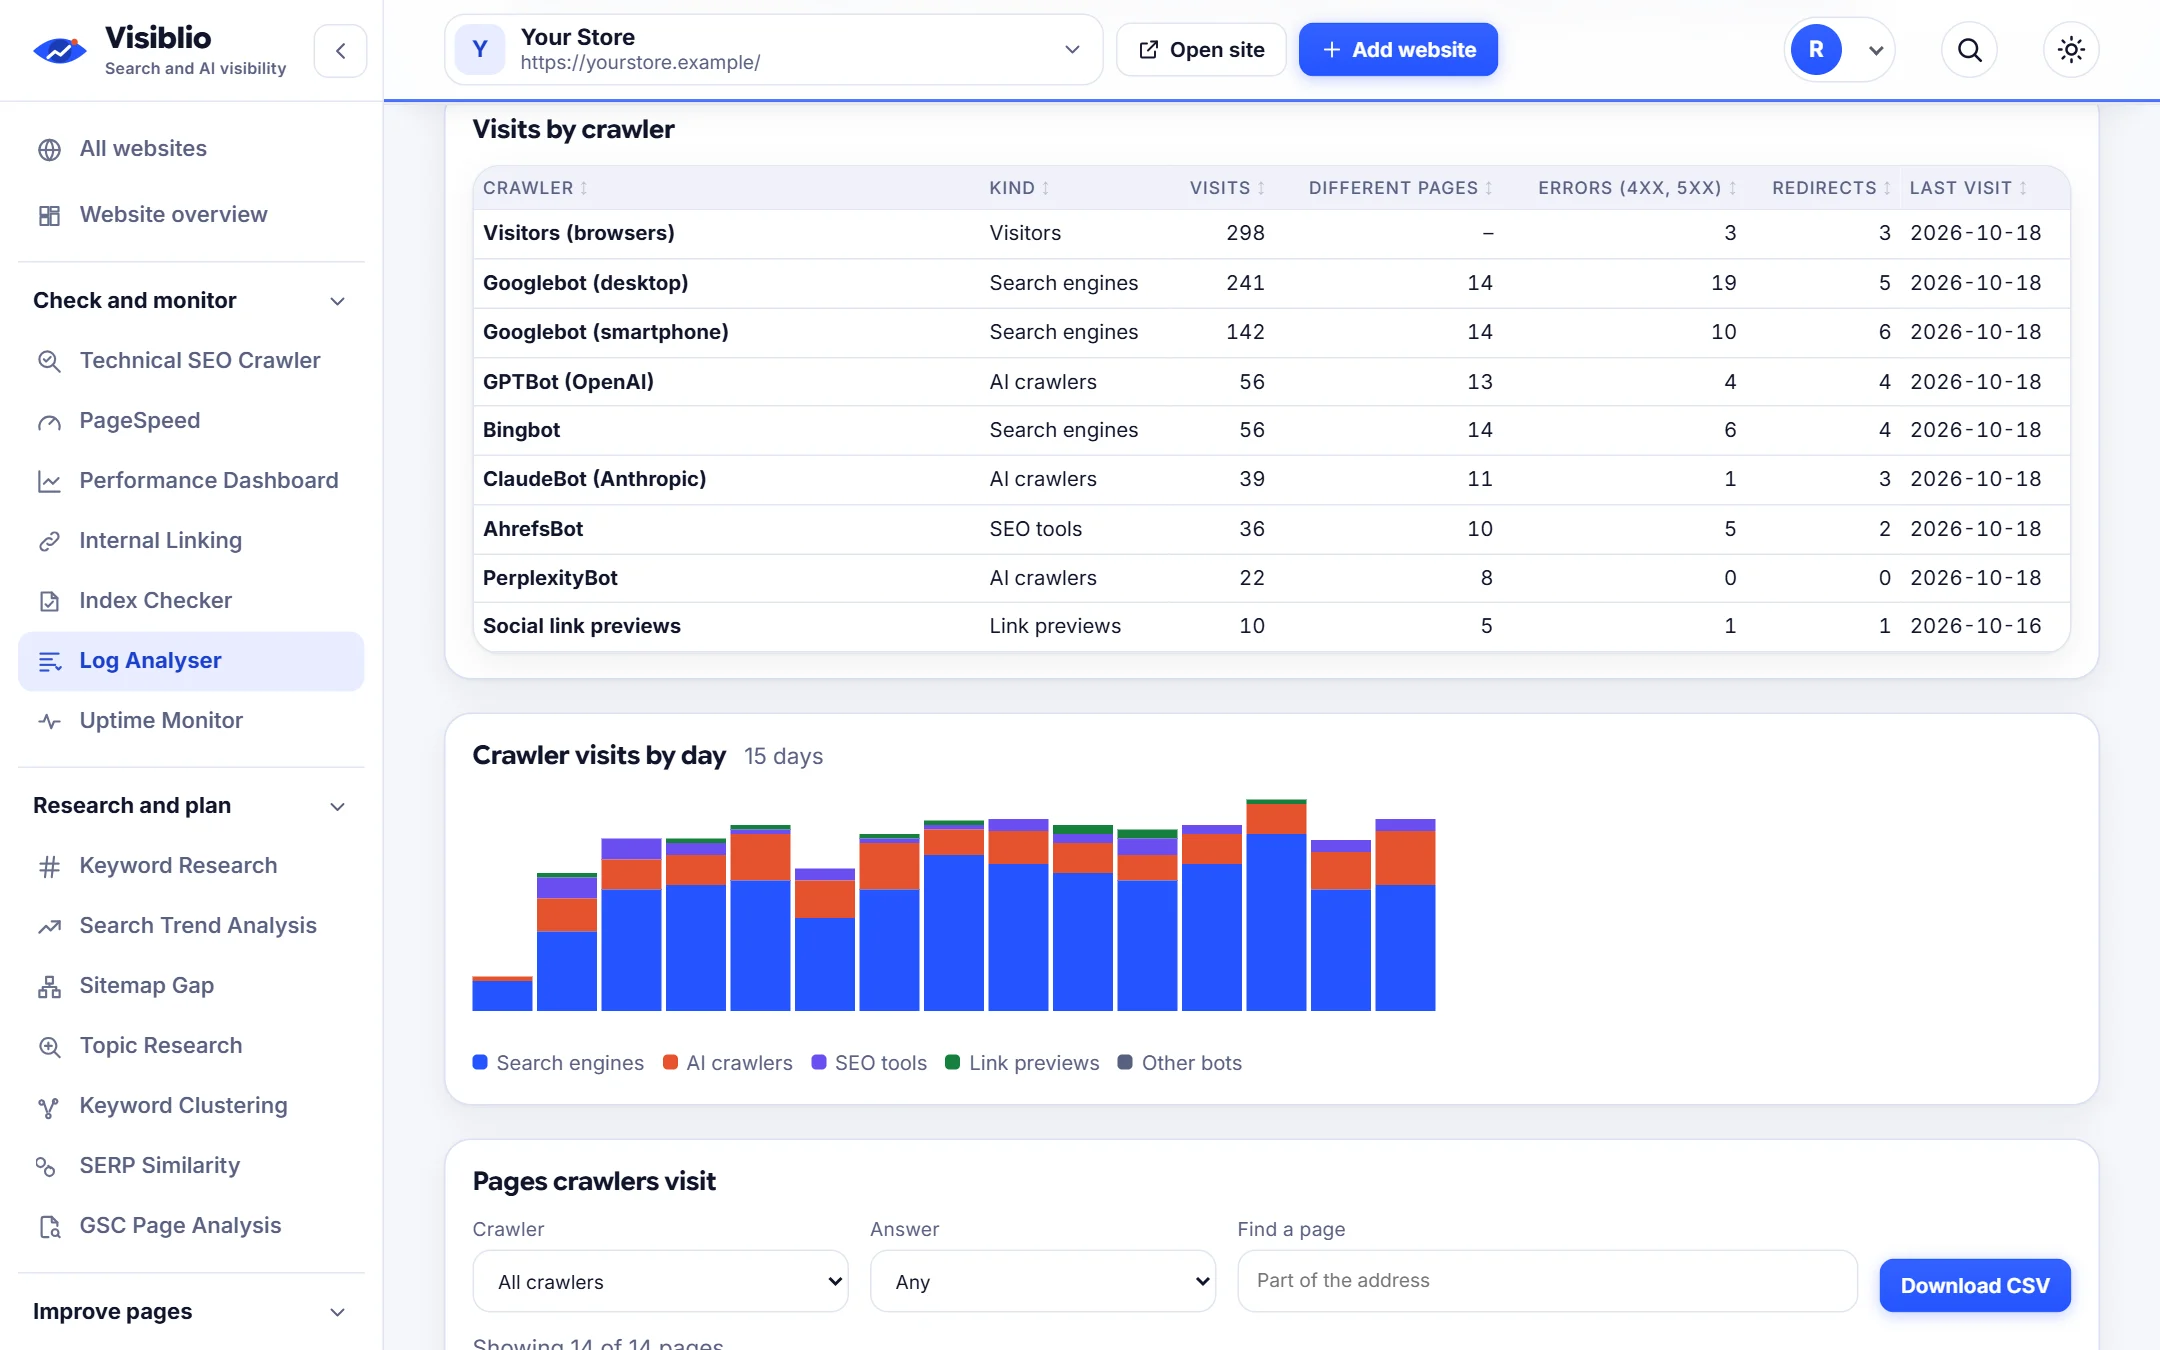
Task: Collapse the Research and plan section
Action: [x=191, y=806]
